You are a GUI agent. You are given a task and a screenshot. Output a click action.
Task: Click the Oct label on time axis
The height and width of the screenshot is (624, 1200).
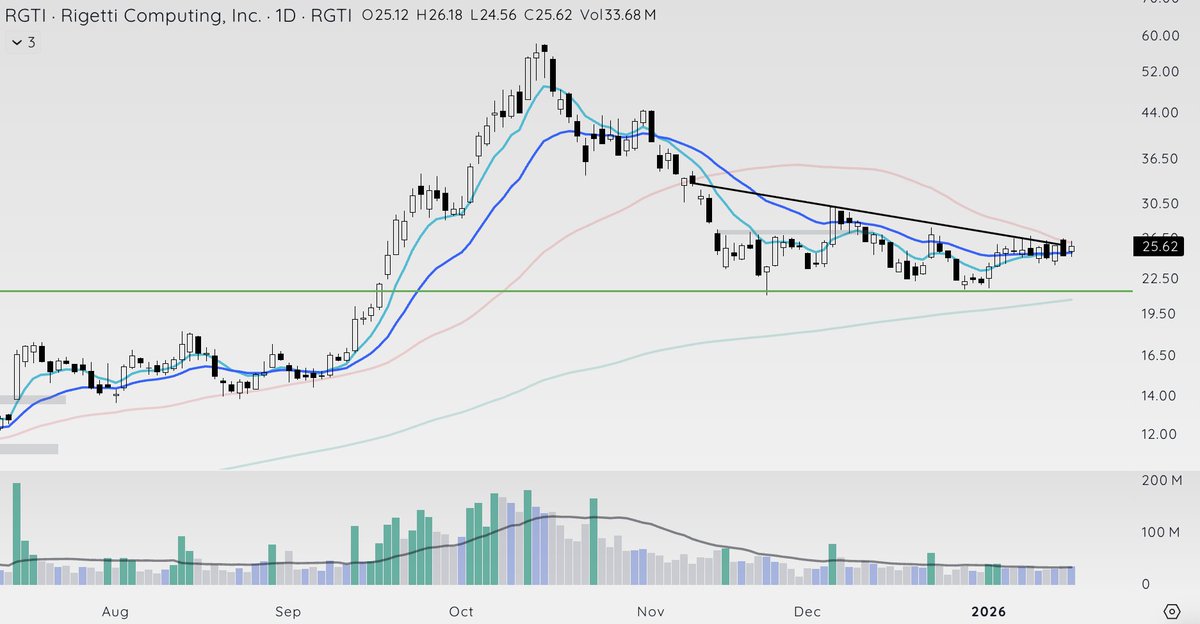tap(461, 610)
